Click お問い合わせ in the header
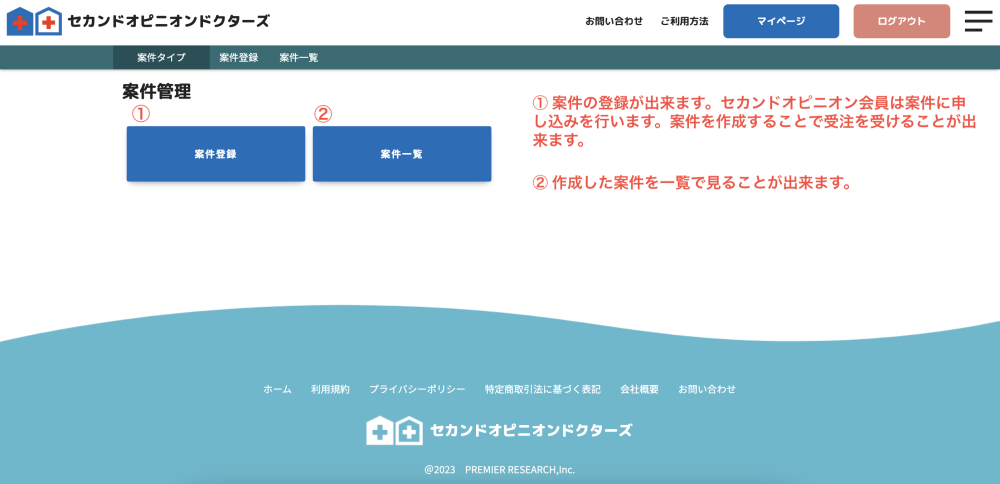 (x=614, y=21)
